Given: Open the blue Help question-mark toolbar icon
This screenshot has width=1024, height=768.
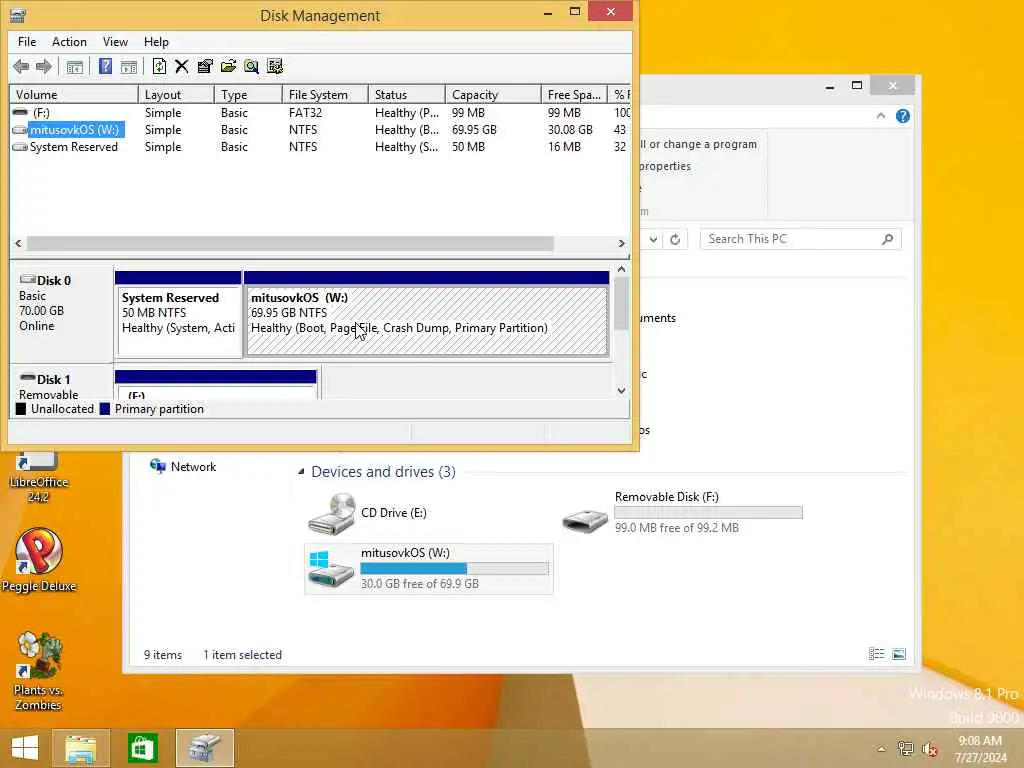Looking at the screenshot, I should click(x=105, y=66).
